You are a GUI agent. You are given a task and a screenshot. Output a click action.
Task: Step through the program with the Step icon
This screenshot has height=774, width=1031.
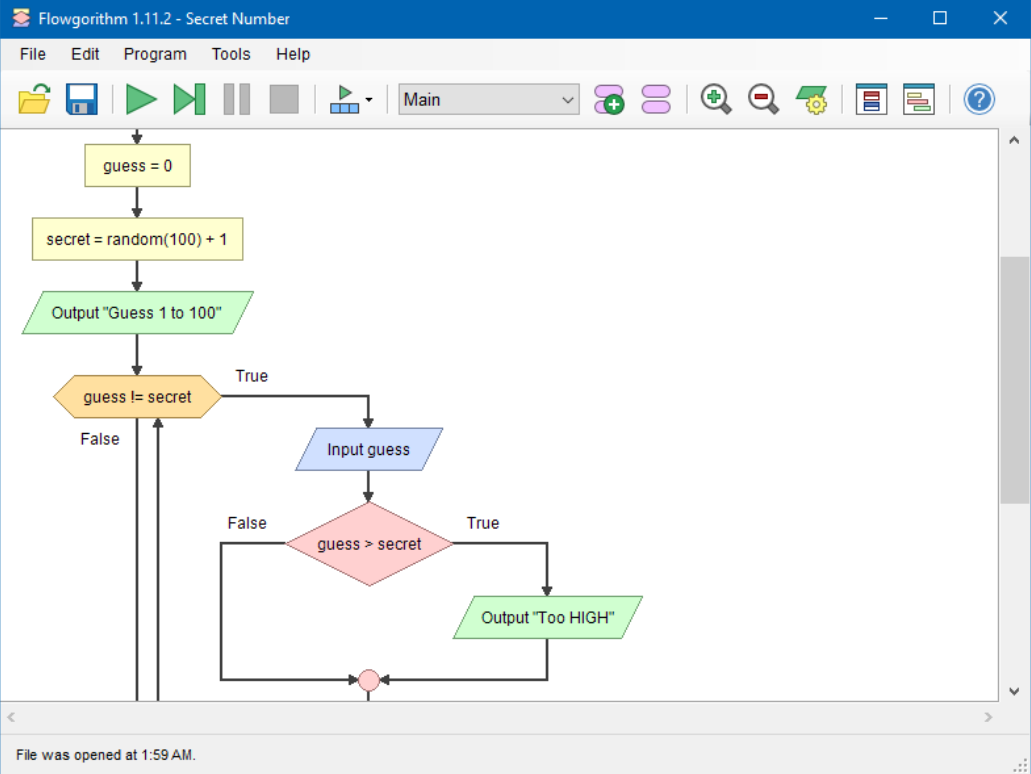pos(189,99)
